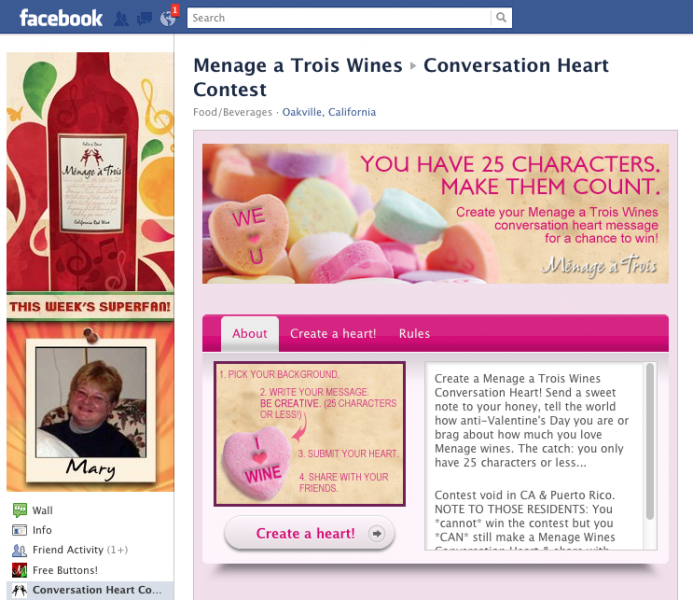Click the Free Buttons sidebar icon
This screenshot has height=600, width=693.
[19, 570]
